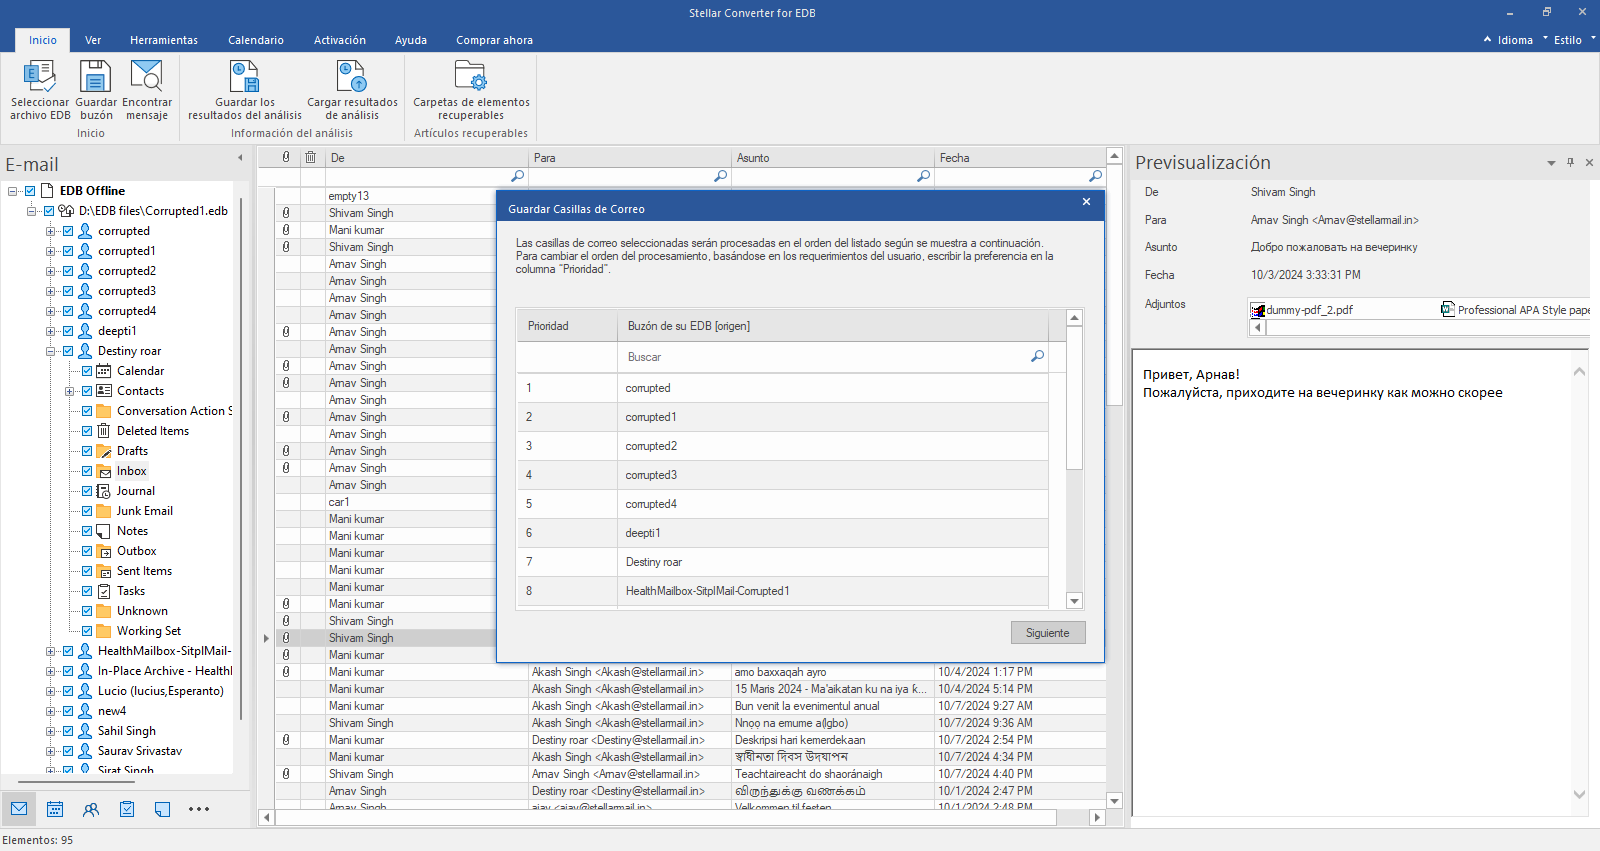
Task: Select the Working Set folder
Action: 149,631
